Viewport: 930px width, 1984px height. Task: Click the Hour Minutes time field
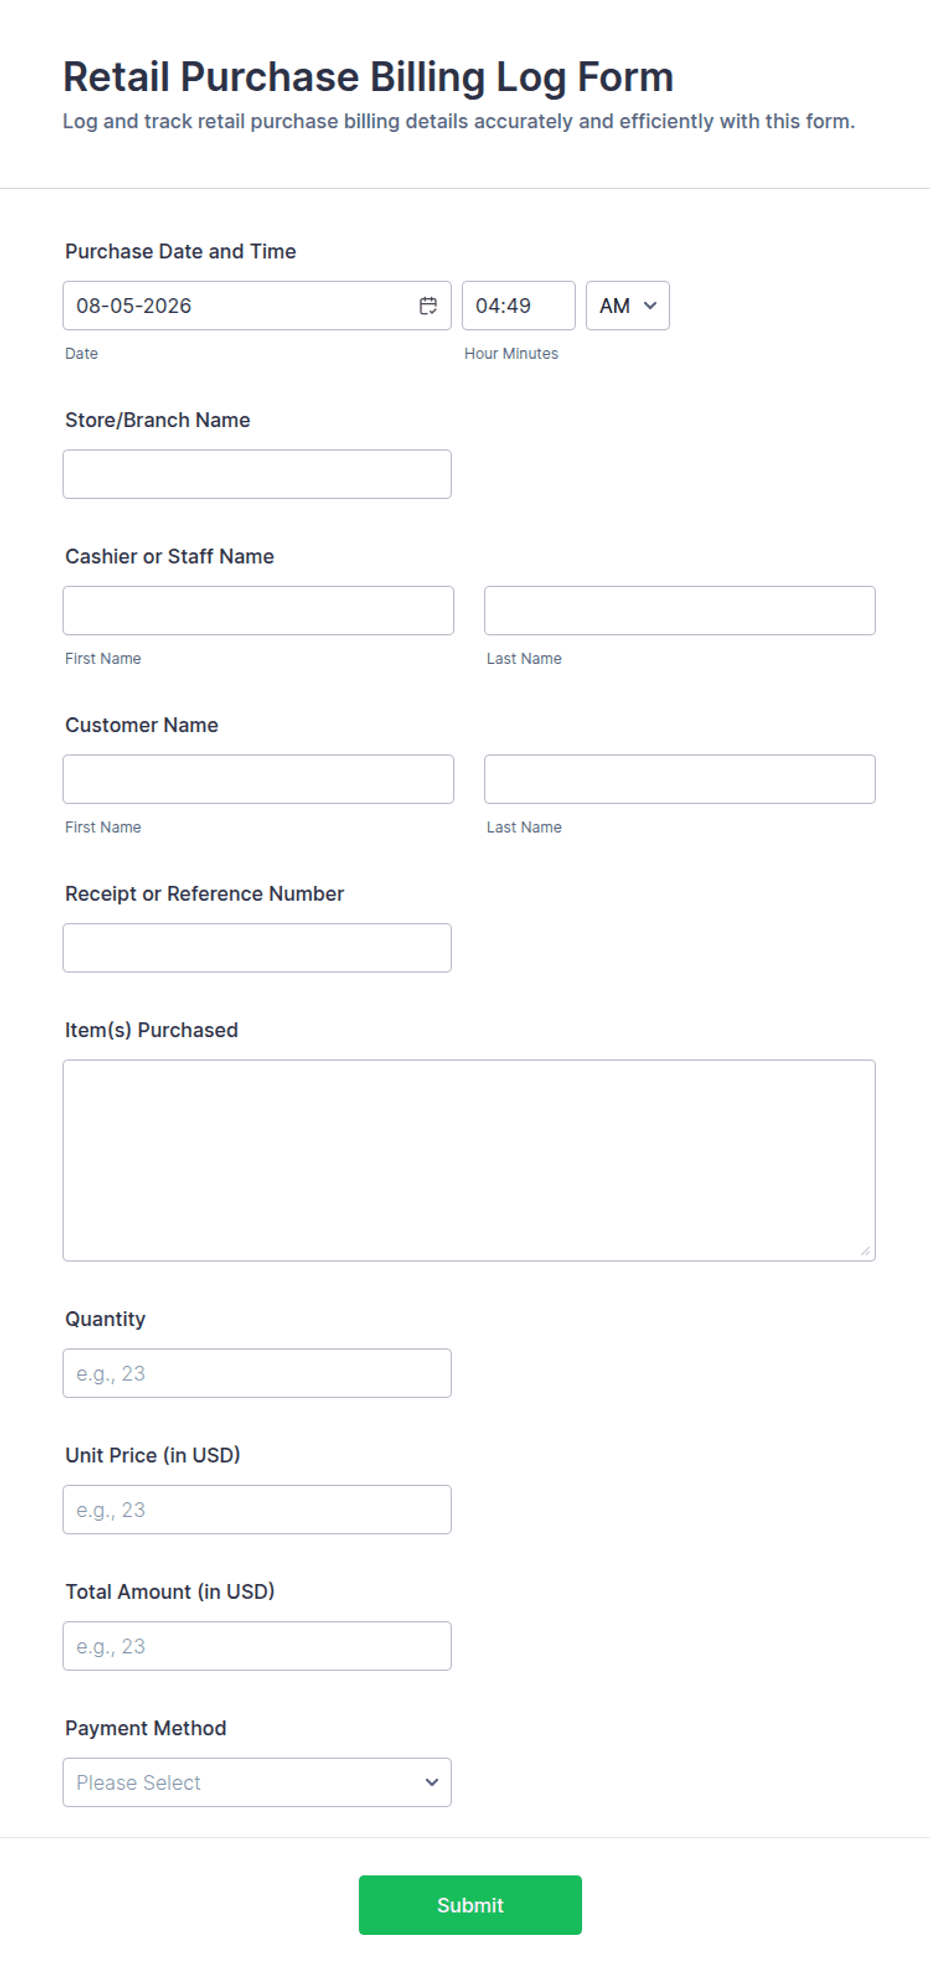click(x=518, y=306)
